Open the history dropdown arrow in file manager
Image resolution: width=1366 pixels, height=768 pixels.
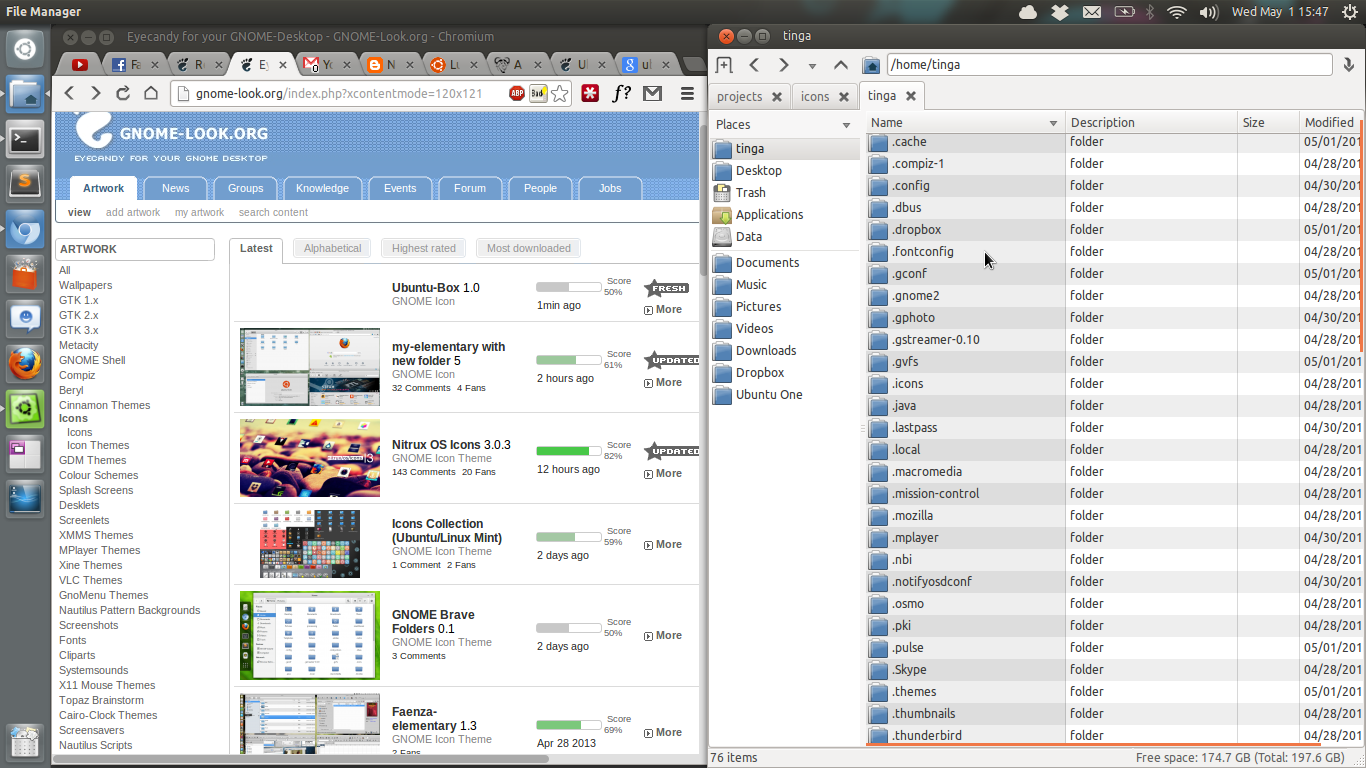(x=812, y=66)
